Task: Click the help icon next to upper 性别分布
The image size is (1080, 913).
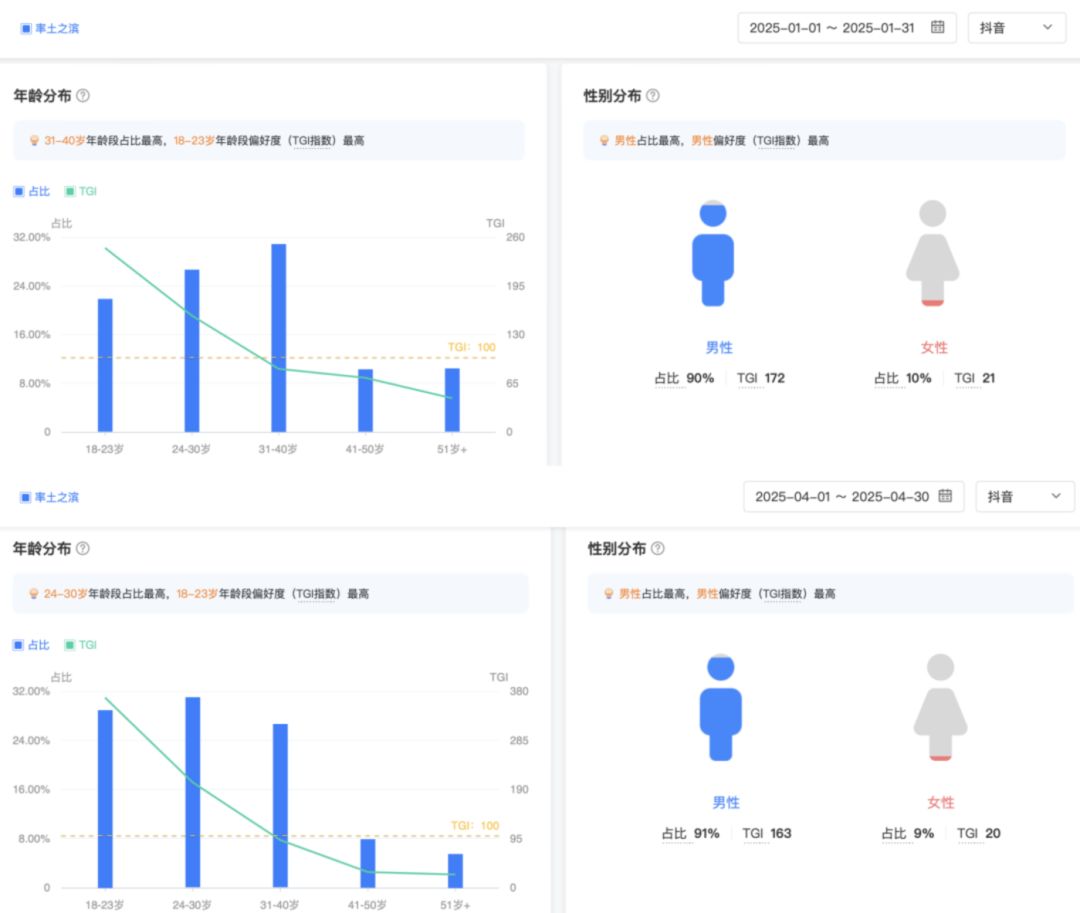Action: [x=653, y=96]
